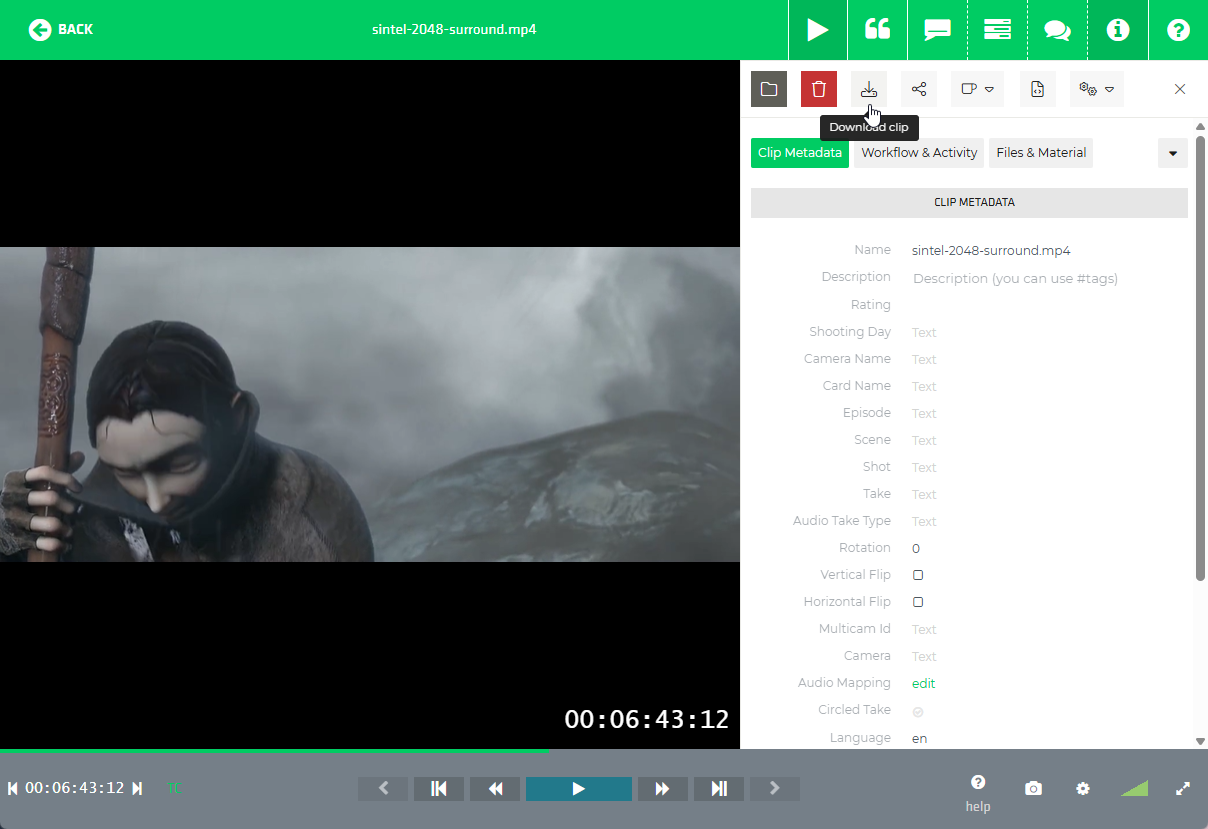The image size is (1208, 829).
Task: Open the quote marks panel icon
Action: (x=877, y=30)
